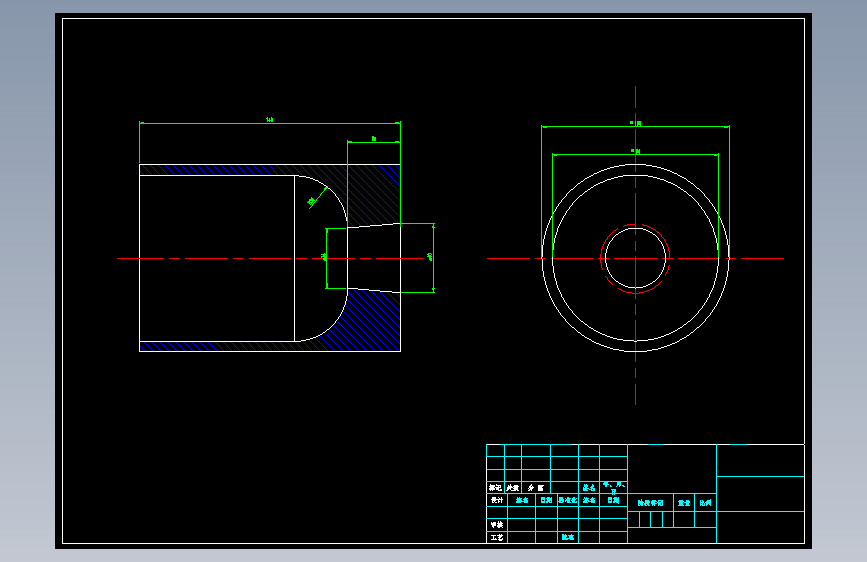Select the 设计 cell in title block
The height and width of the screenshot is (562, 867).
click(497, 500)
